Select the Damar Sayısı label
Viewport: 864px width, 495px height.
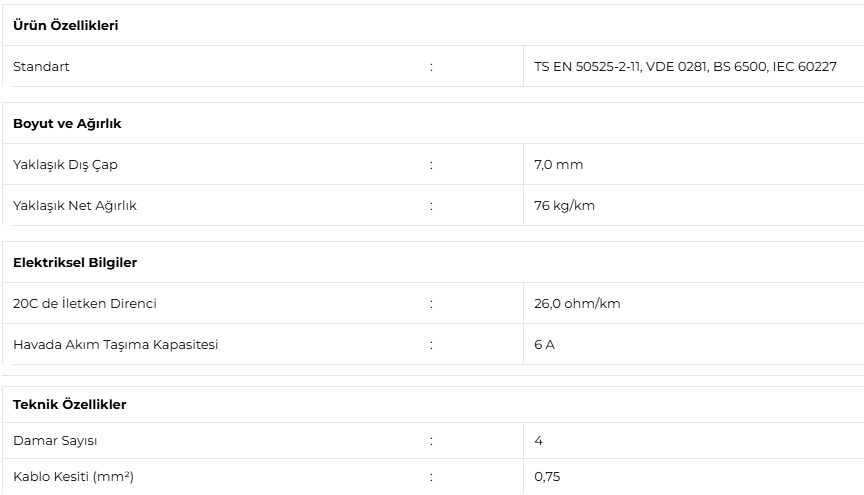[x=55, y=441]
